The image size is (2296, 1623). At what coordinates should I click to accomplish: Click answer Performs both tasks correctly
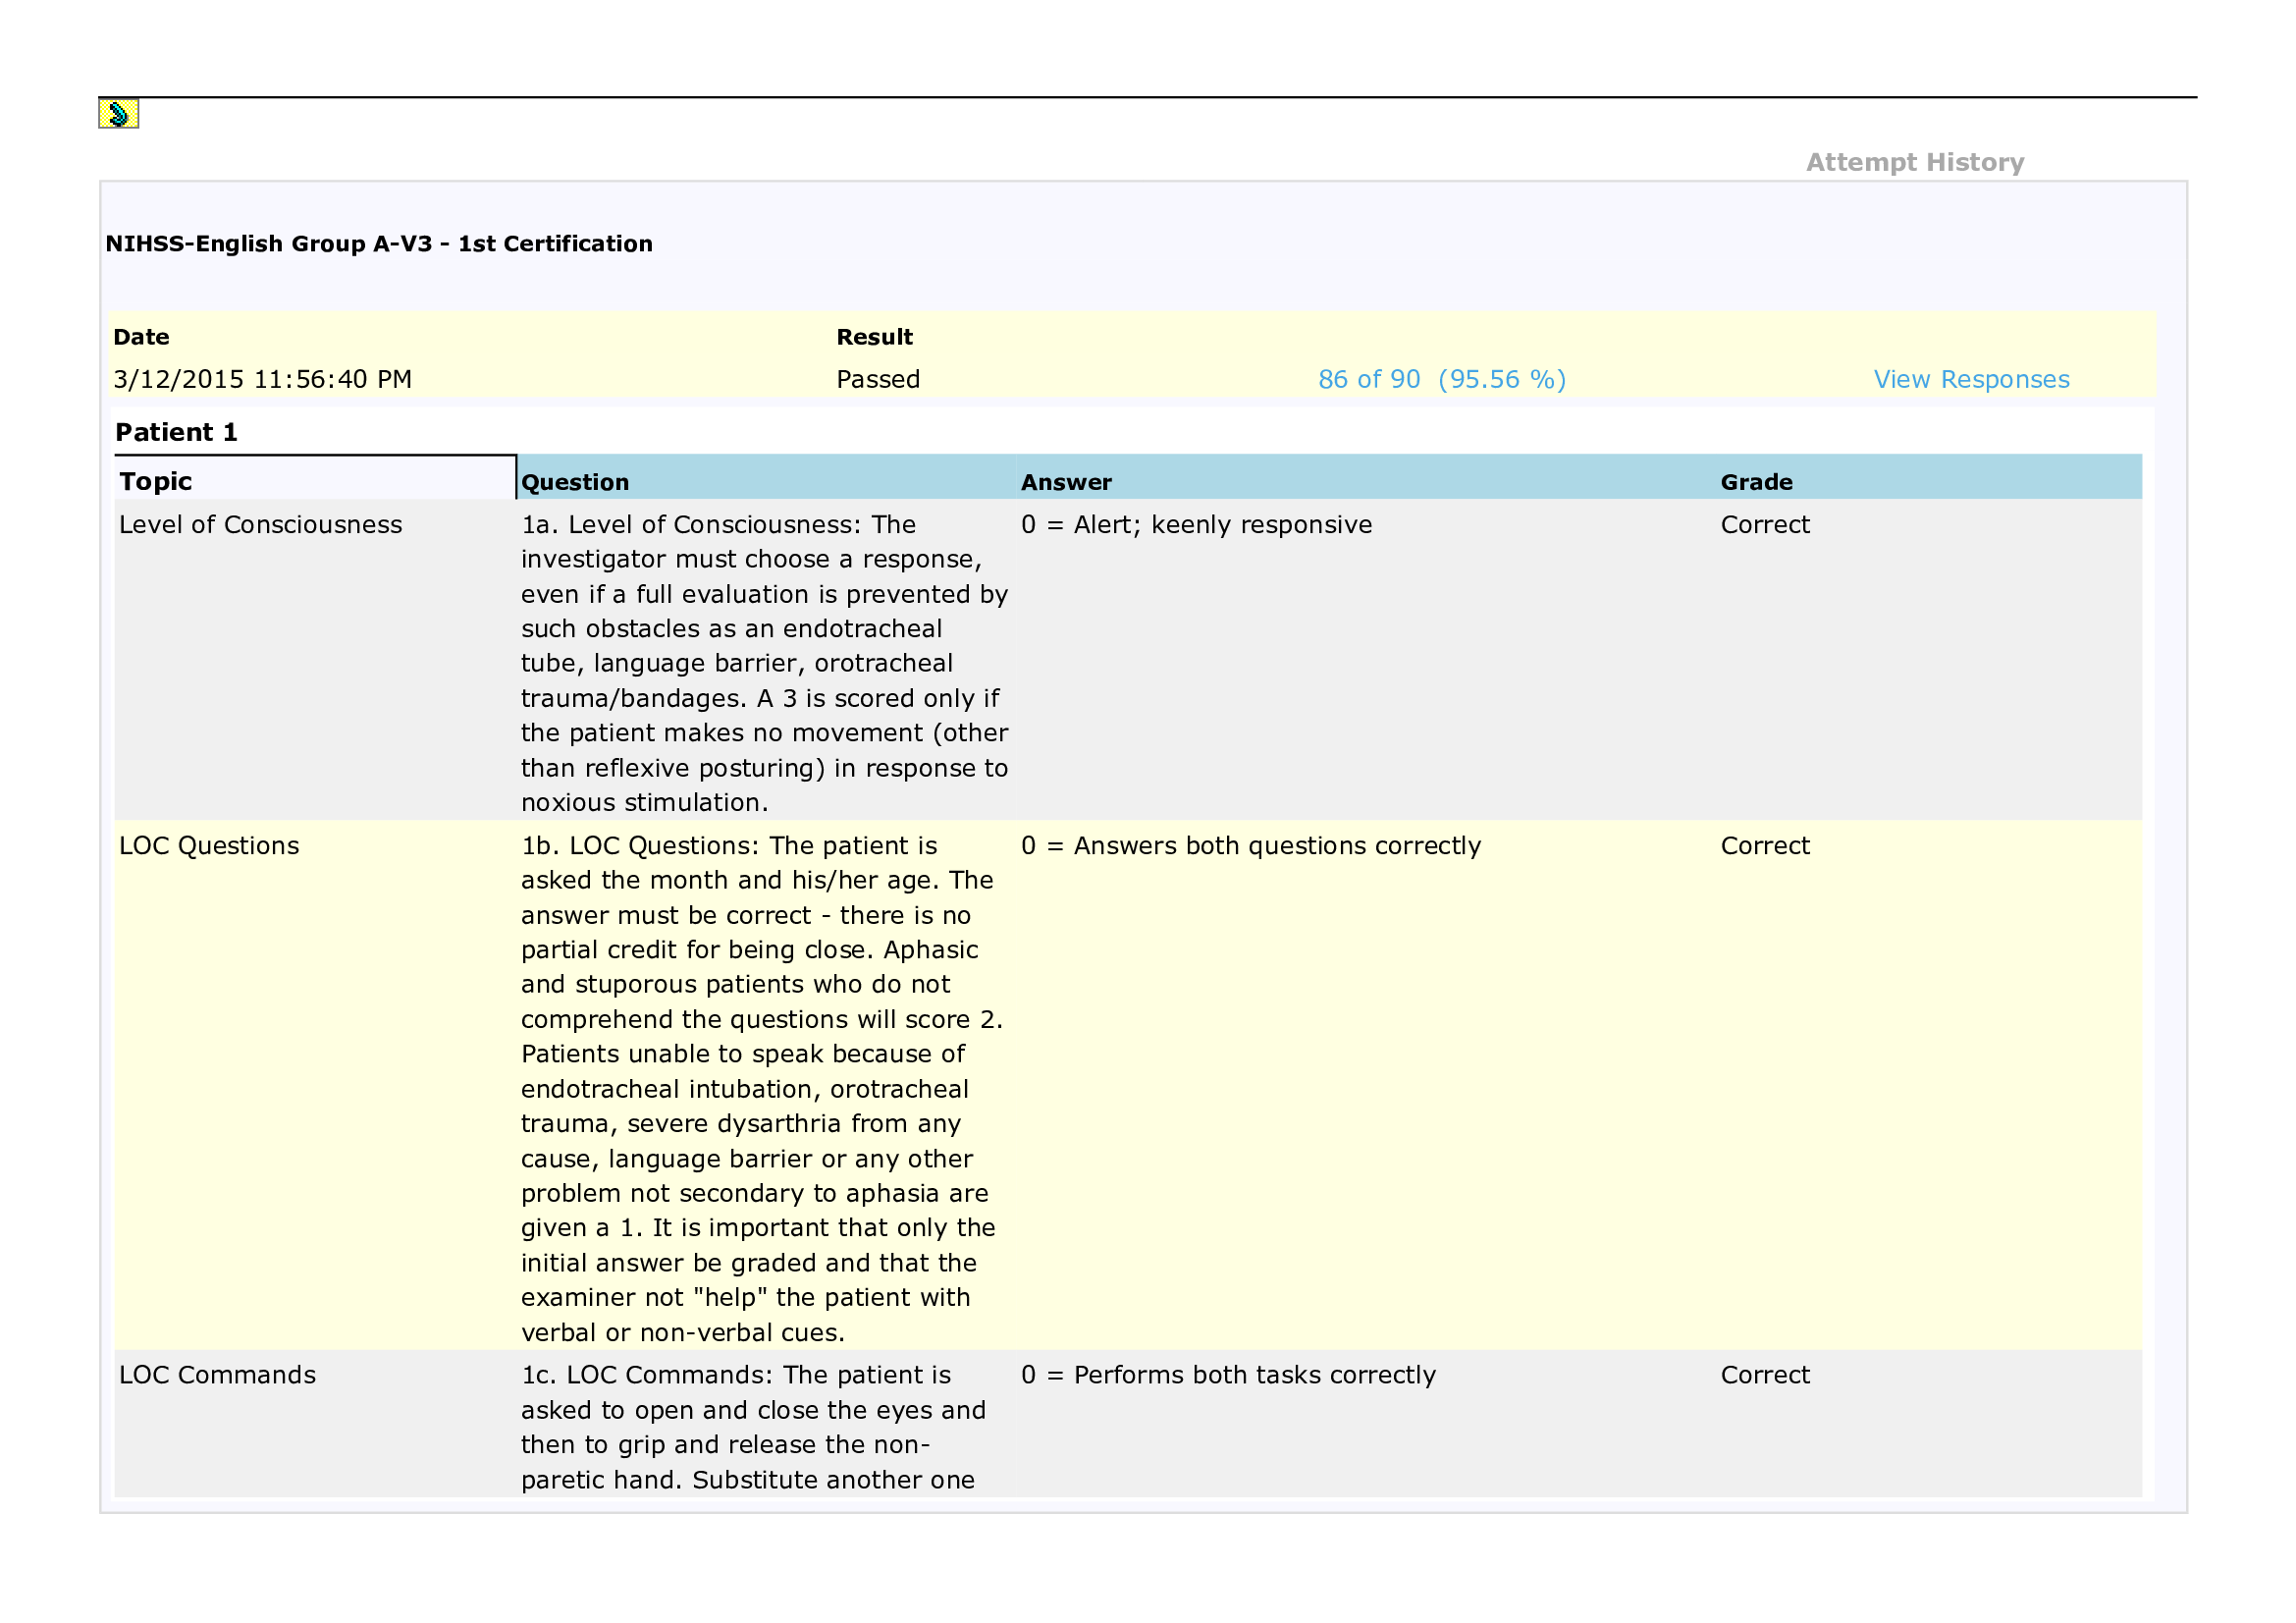coord(1228,1374)
